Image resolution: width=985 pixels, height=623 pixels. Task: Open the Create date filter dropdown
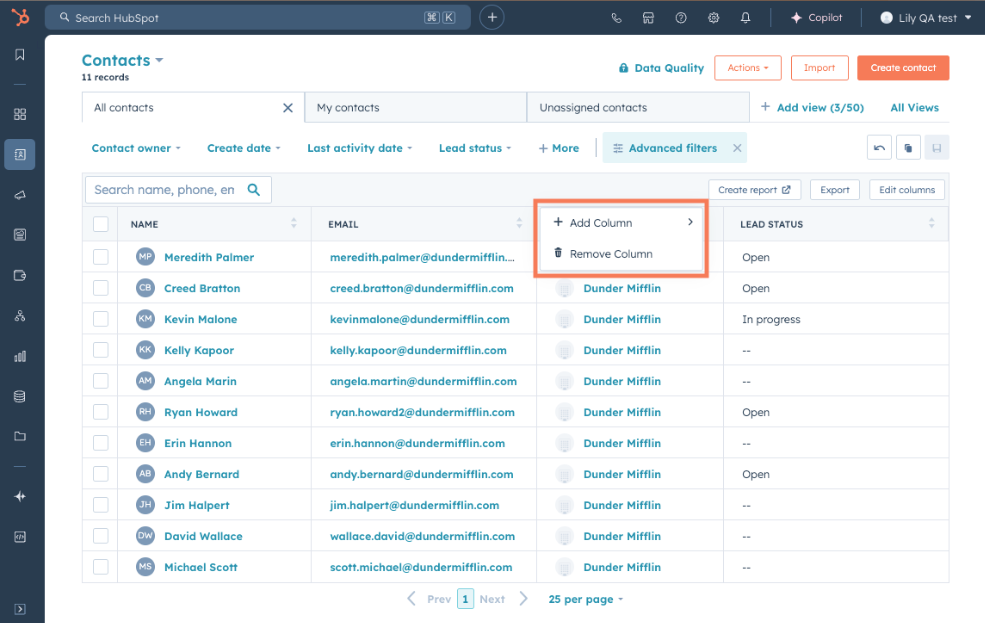244,148
